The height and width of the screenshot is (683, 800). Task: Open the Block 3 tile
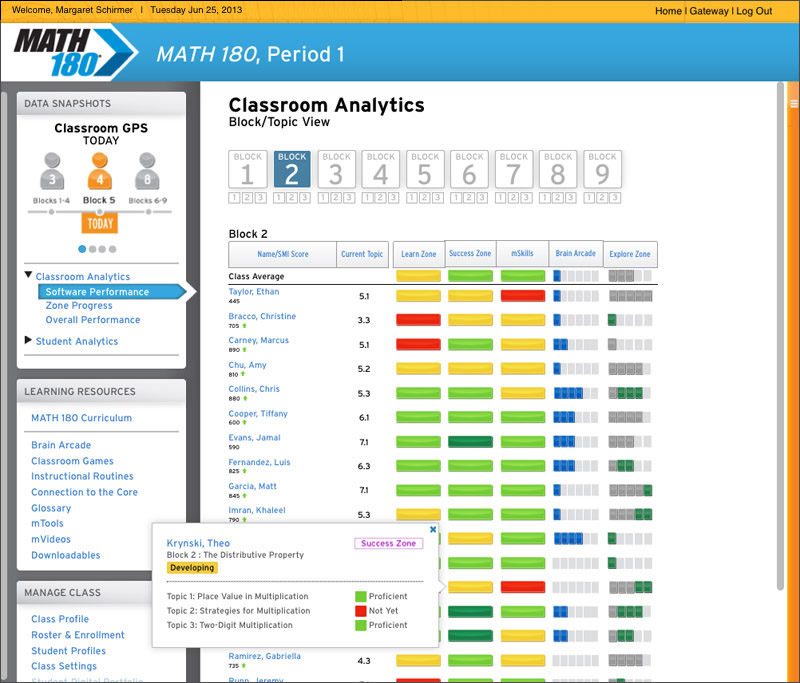pyautogui.click(x=336, y=169)
